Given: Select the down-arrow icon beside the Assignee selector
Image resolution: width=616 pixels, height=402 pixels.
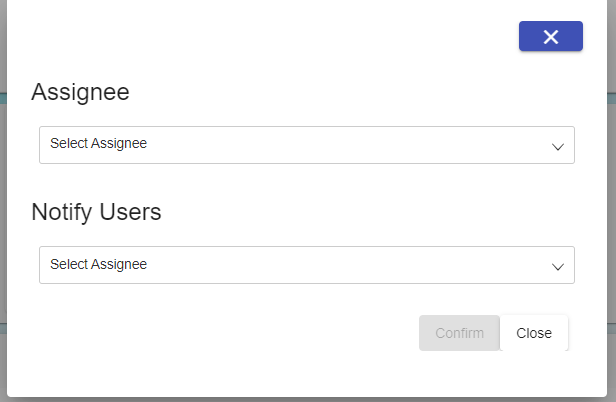Looking at the screenshot, I should (558, 146).
